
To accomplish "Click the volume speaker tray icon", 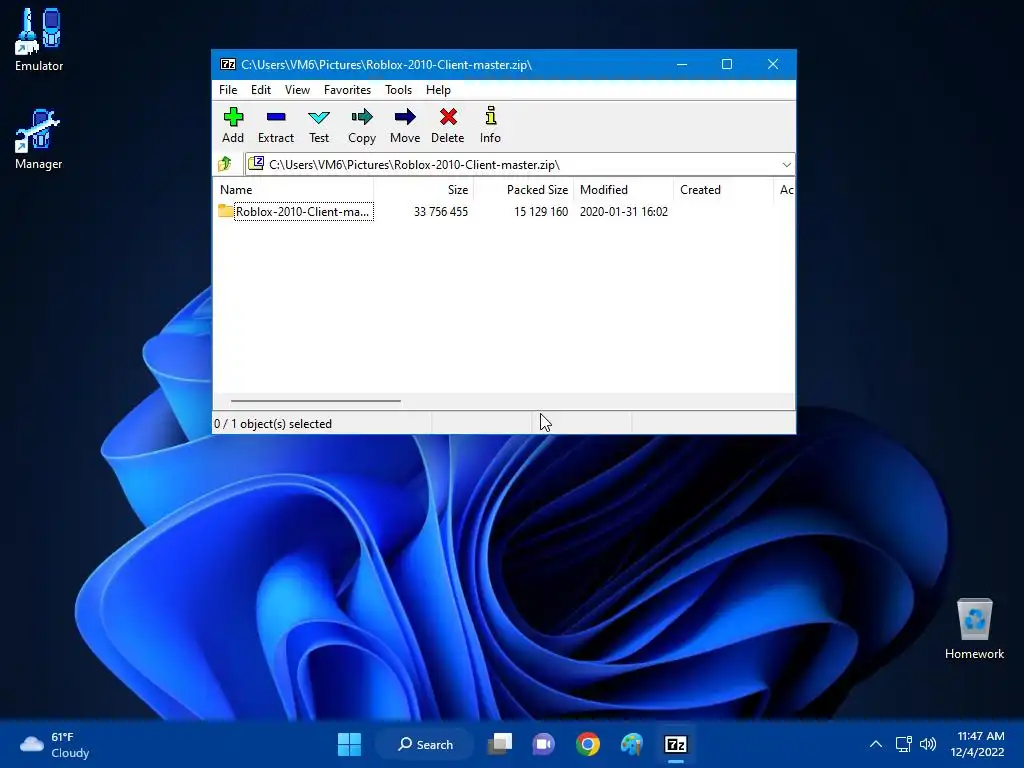I will pyautogui.click(x=927, y=744).
